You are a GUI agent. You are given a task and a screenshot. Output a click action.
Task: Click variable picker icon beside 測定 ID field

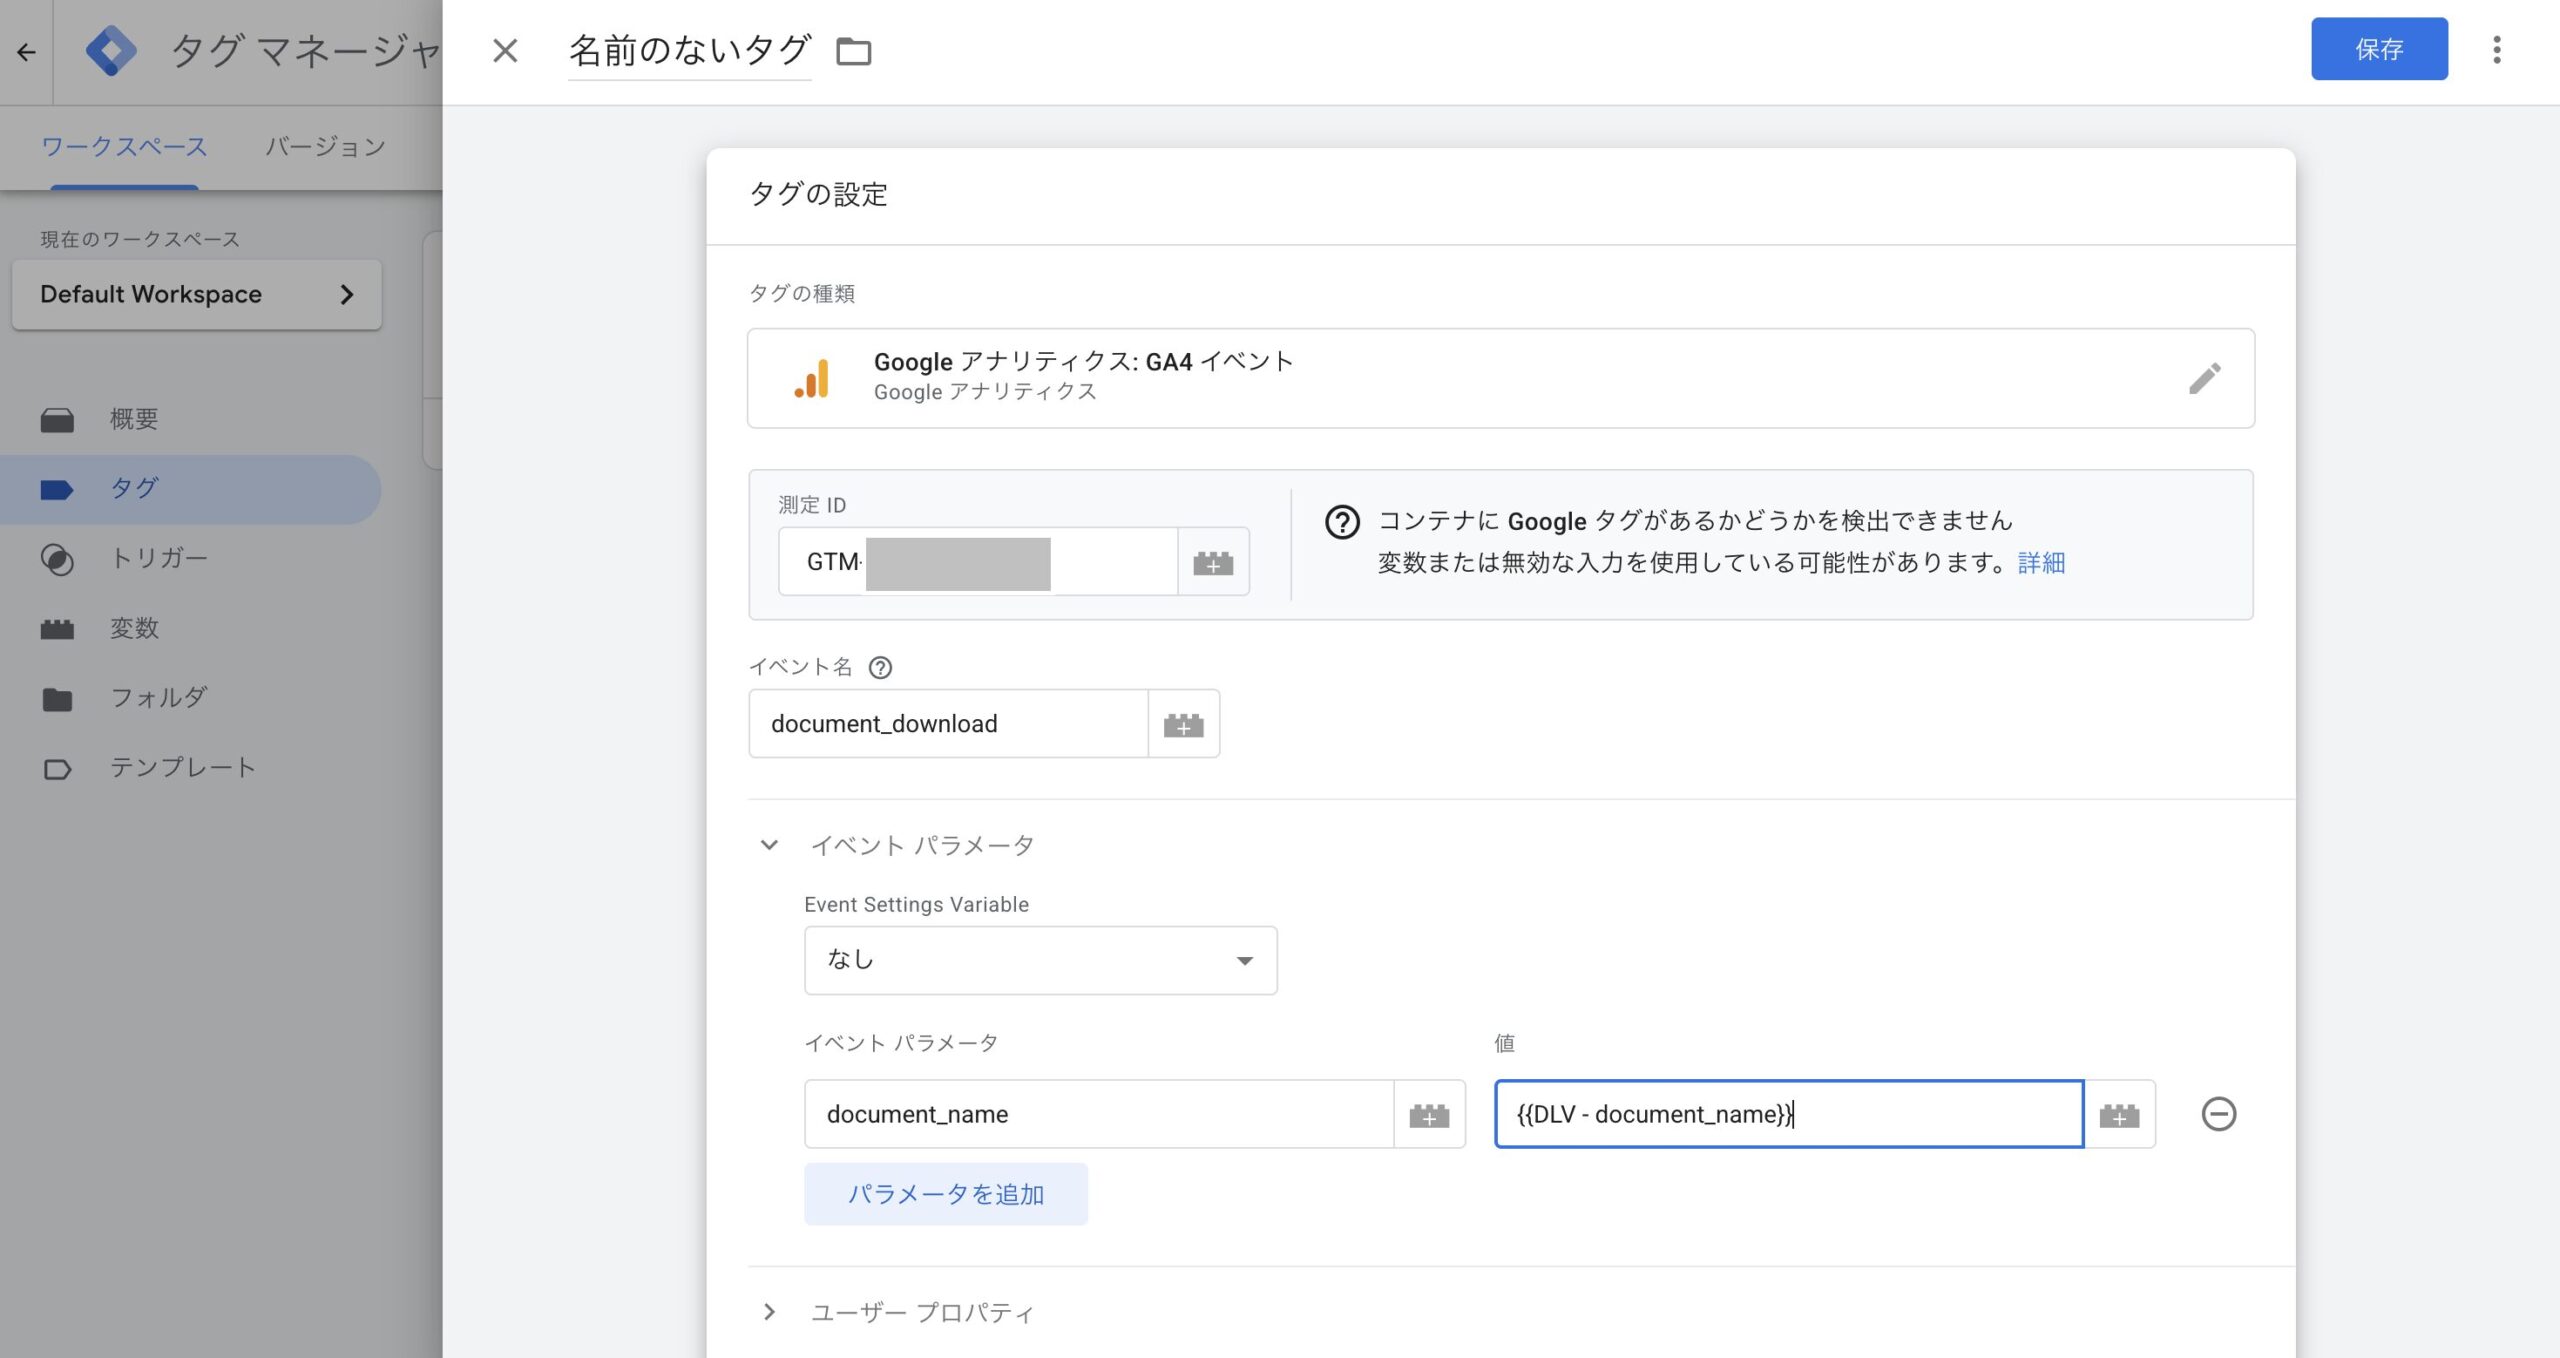(1213, 562)
